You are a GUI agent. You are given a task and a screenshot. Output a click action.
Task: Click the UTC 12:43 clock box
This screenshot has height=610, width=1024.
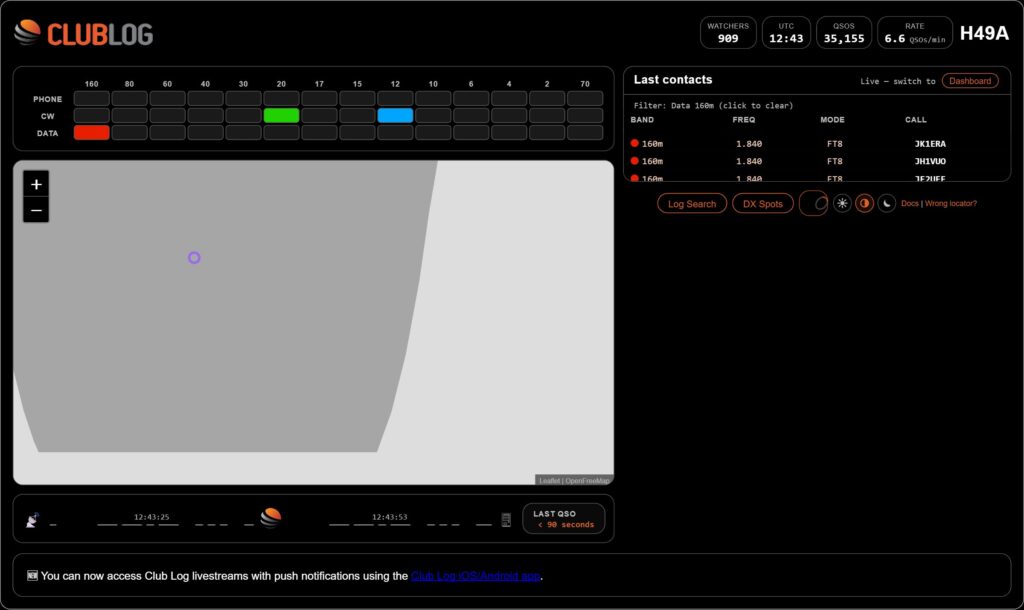(x=786, y=33)
